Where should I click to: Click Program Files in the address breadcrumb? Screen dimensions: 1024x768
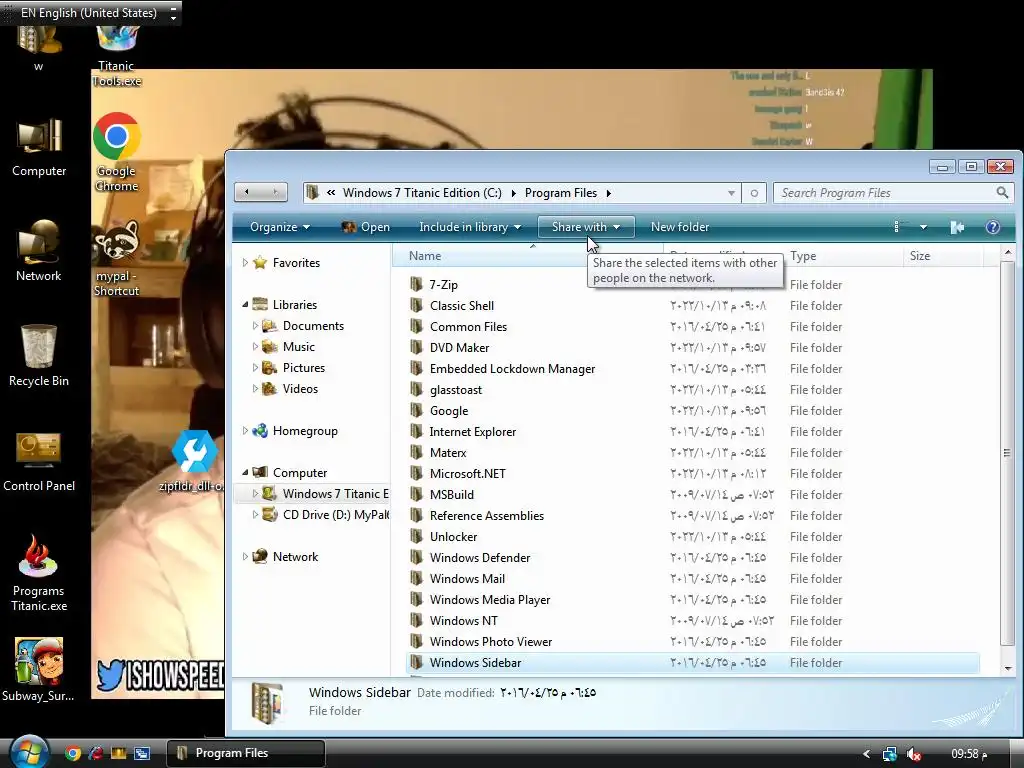point(561,193)
